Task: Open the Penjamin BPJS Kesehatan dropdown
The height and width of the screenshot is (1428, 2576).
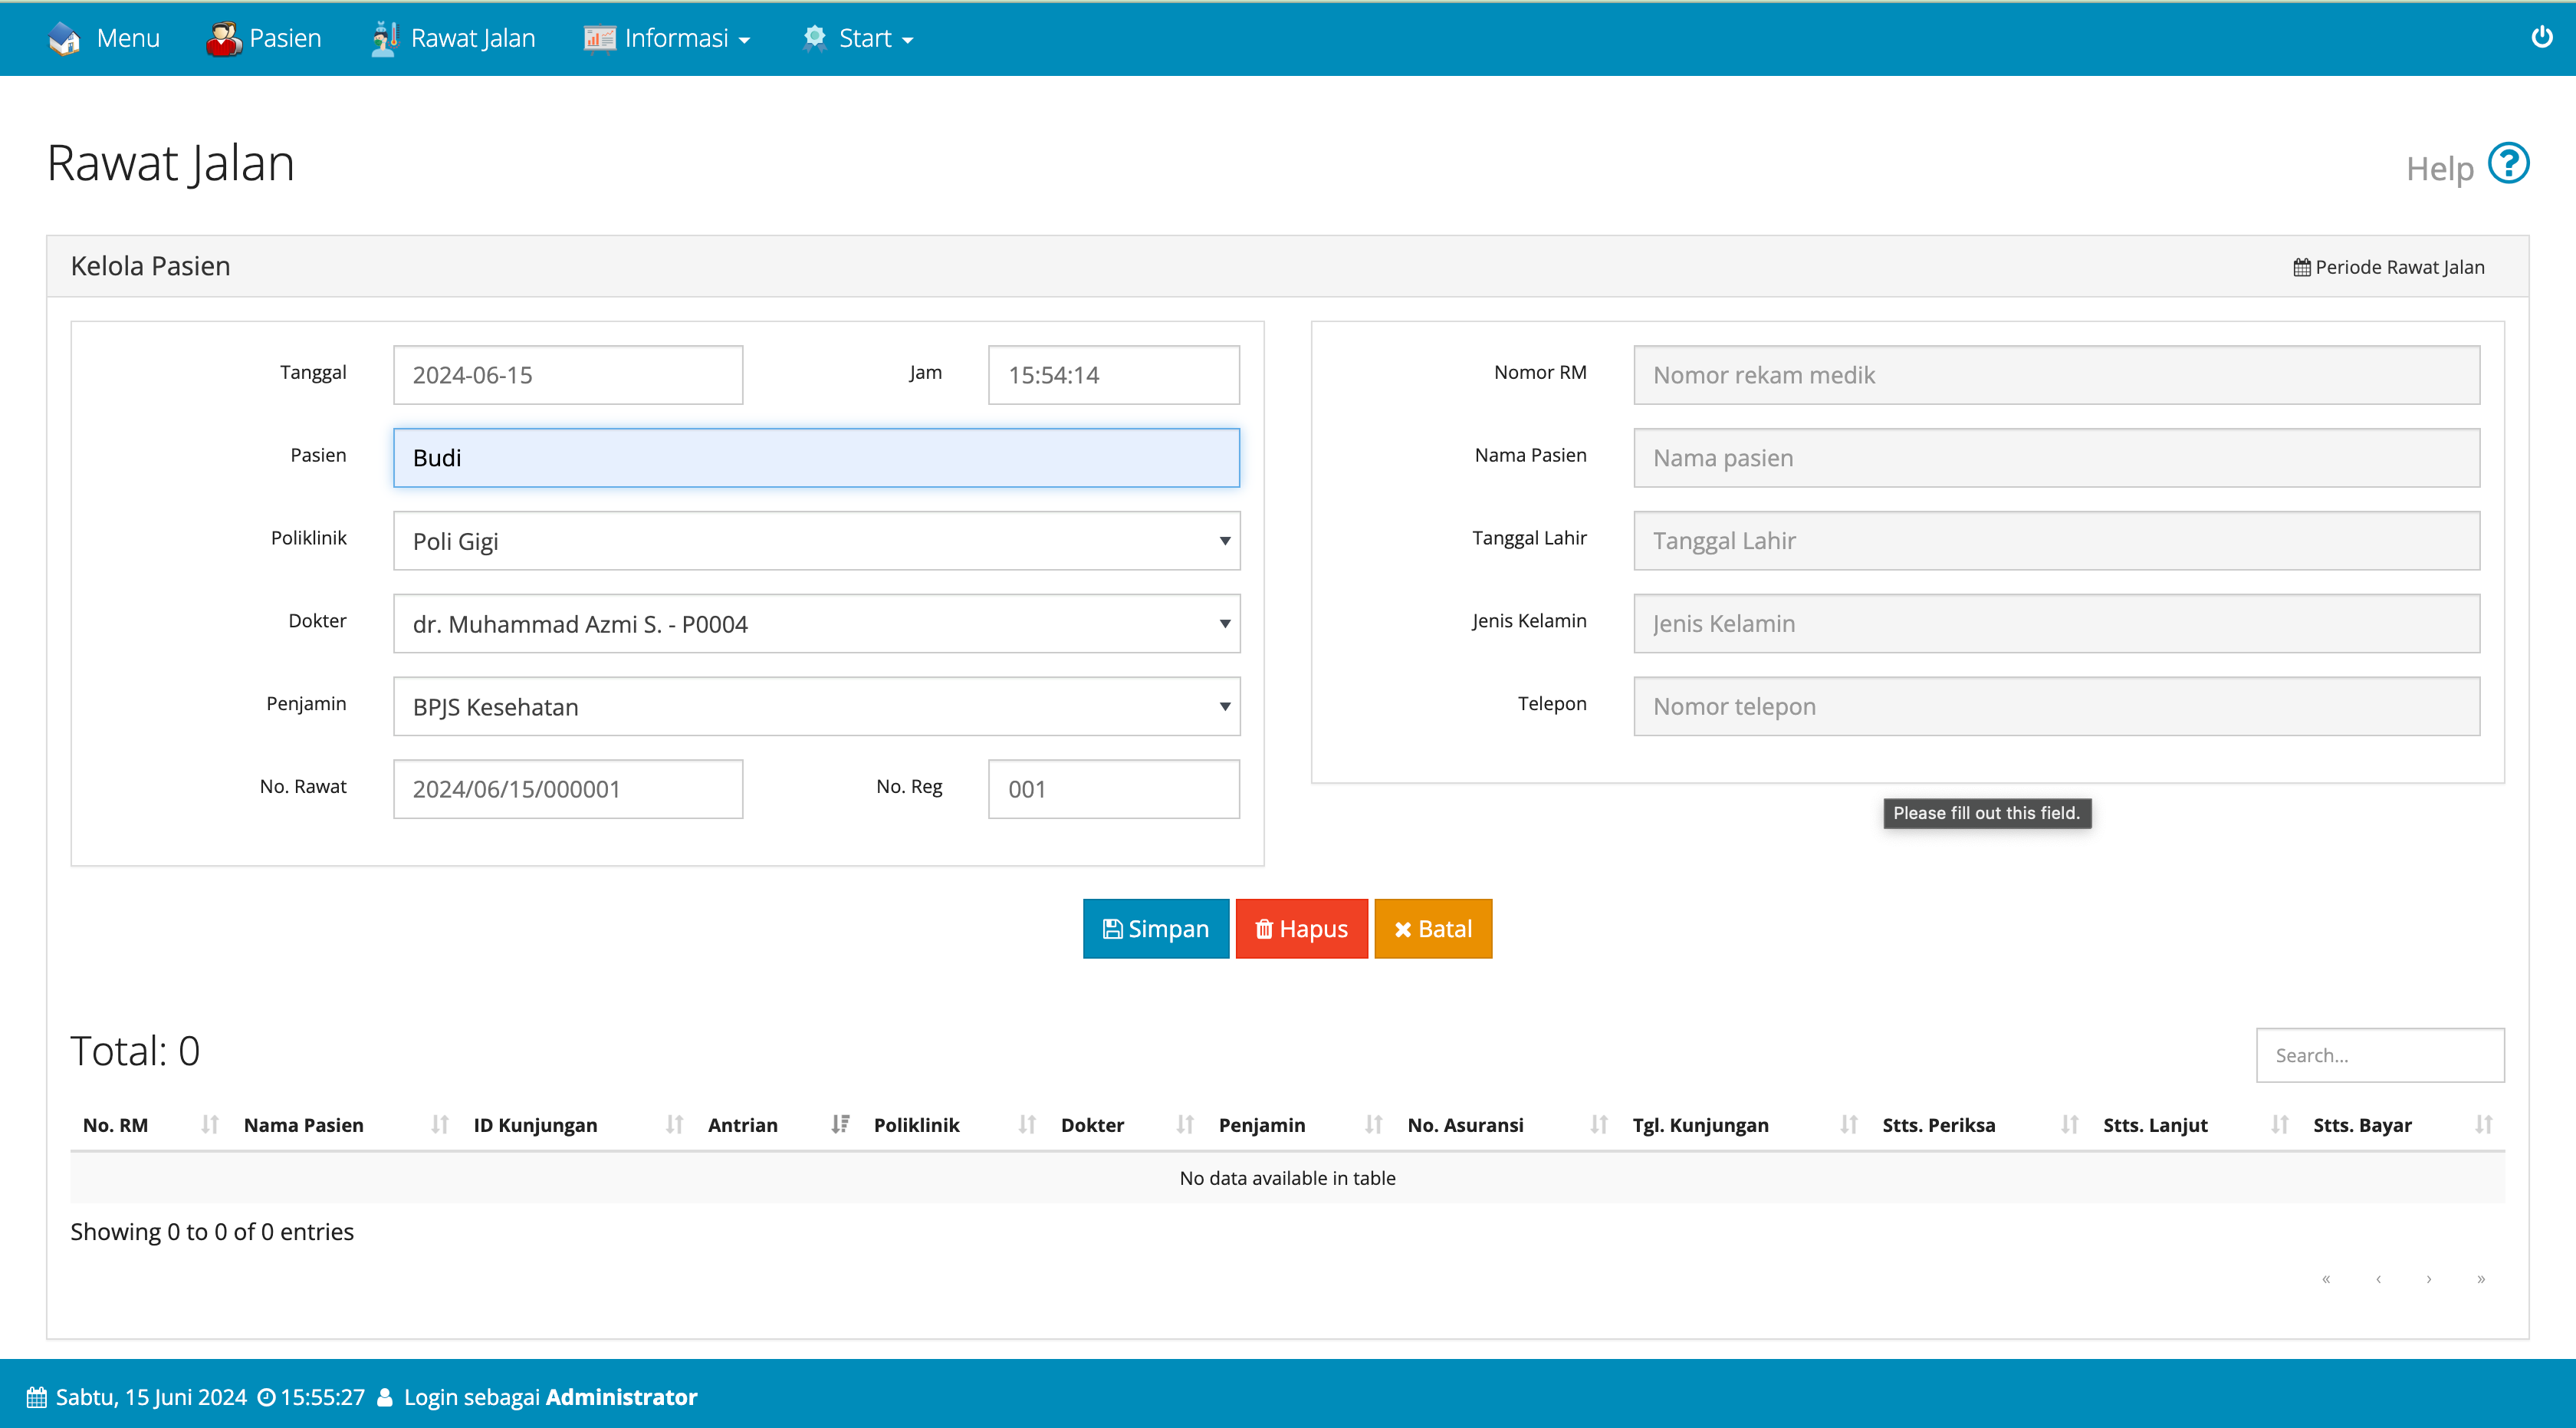Action: click(816, 707)
